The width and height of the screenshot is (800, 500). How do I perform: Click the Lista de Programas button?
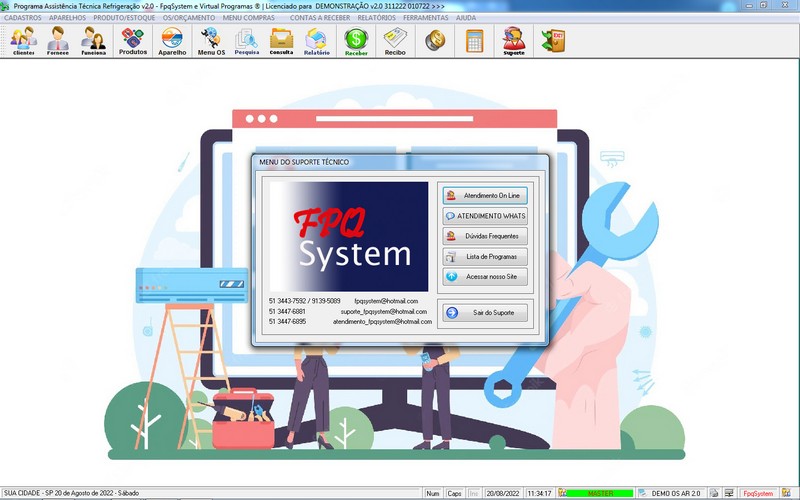point(485,257)
